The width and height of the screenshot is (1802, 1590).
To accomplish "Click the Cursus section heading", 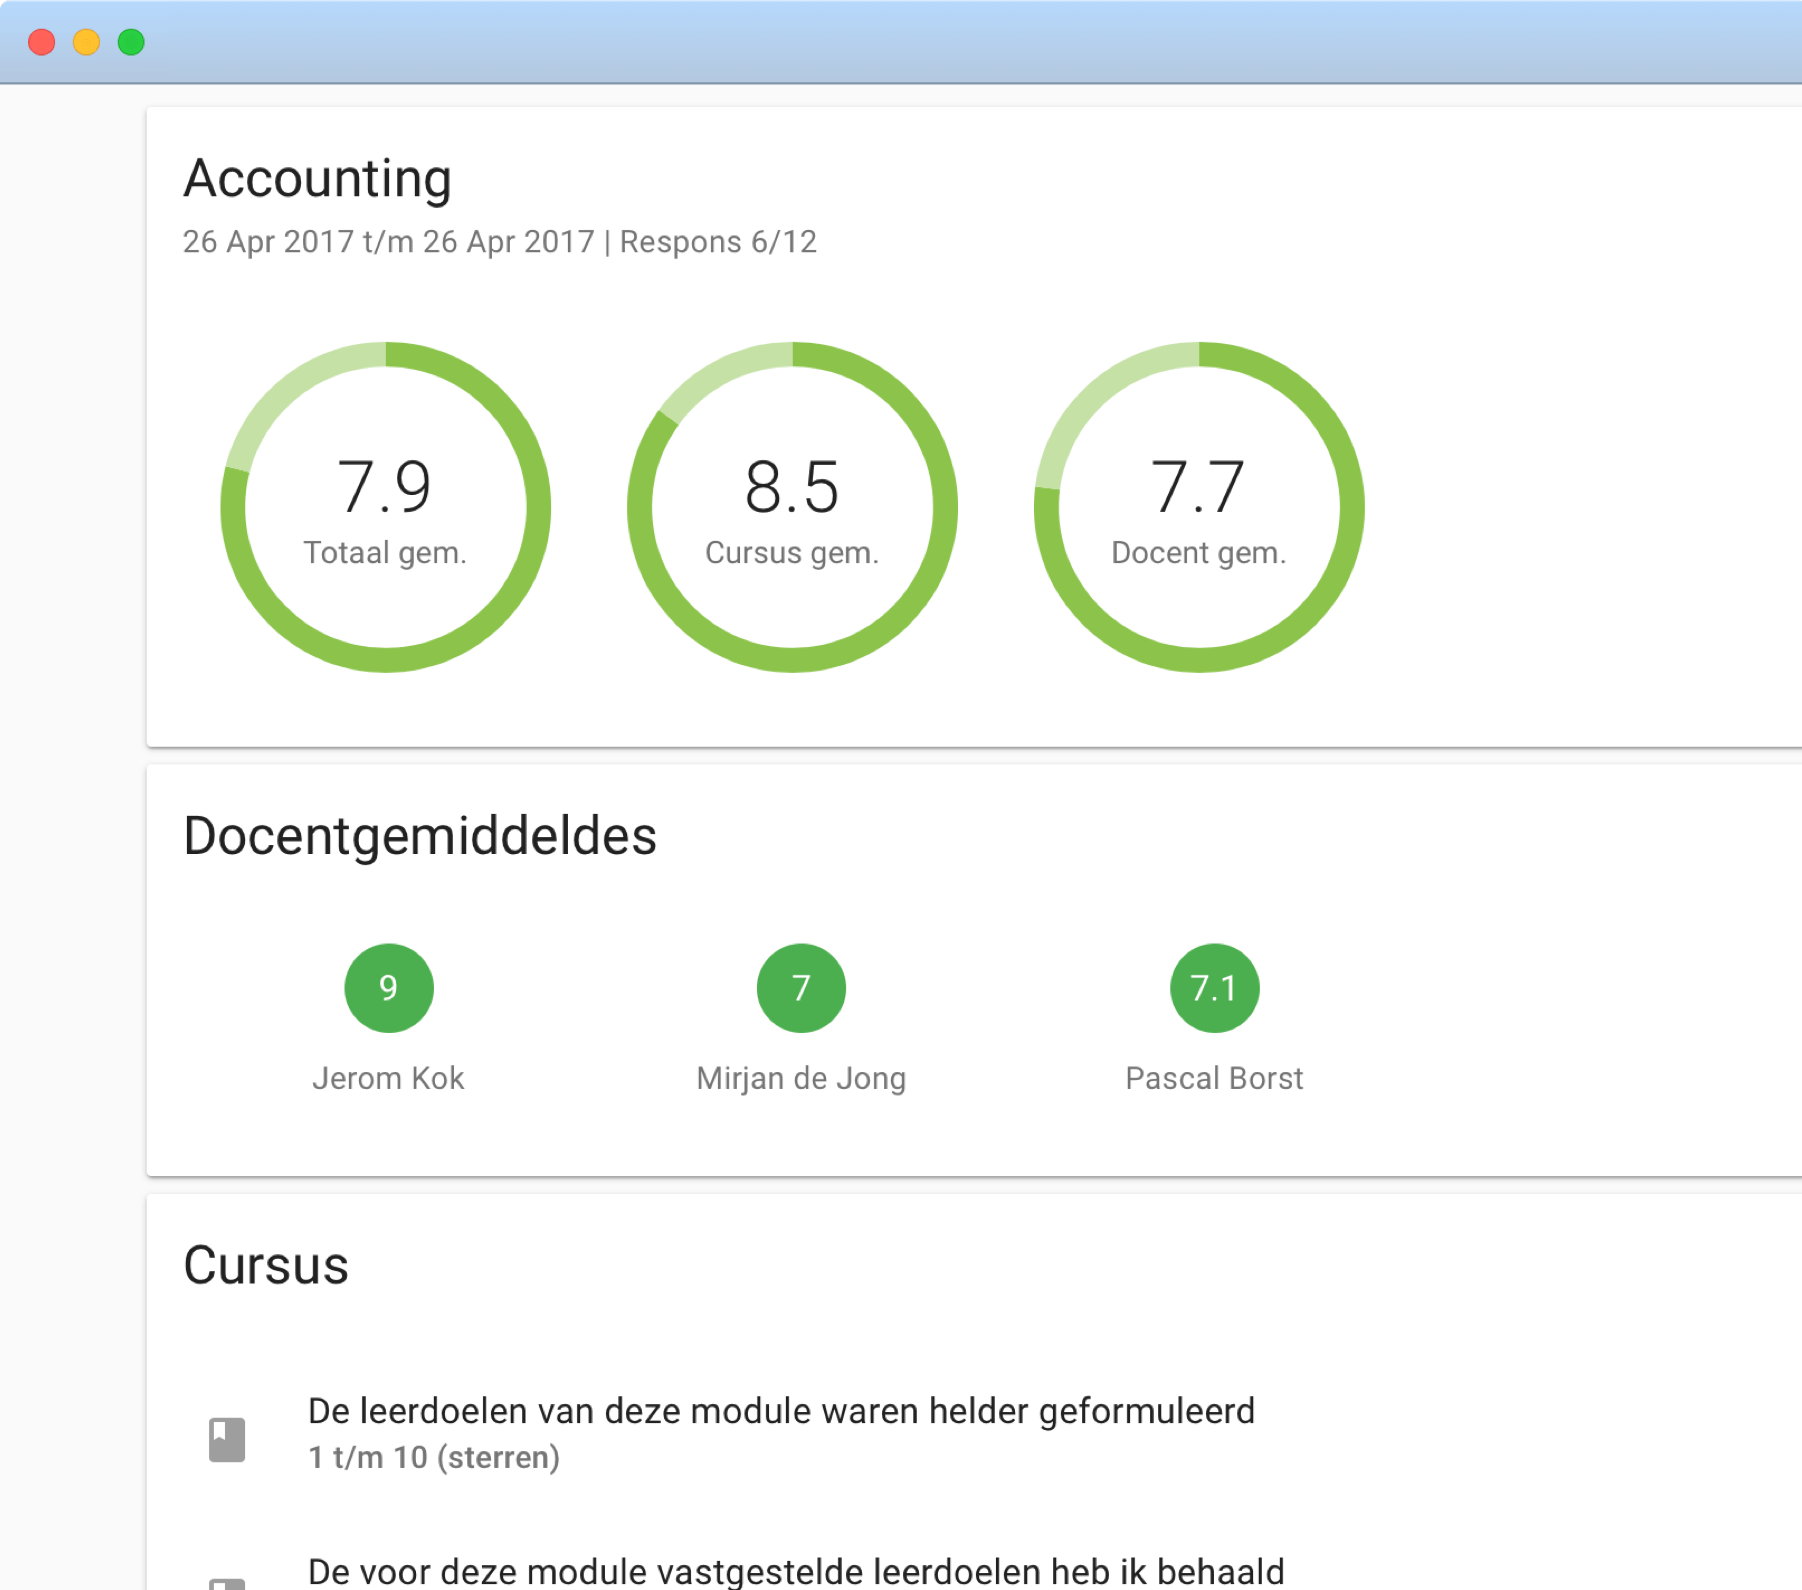I will point(266,1265).
